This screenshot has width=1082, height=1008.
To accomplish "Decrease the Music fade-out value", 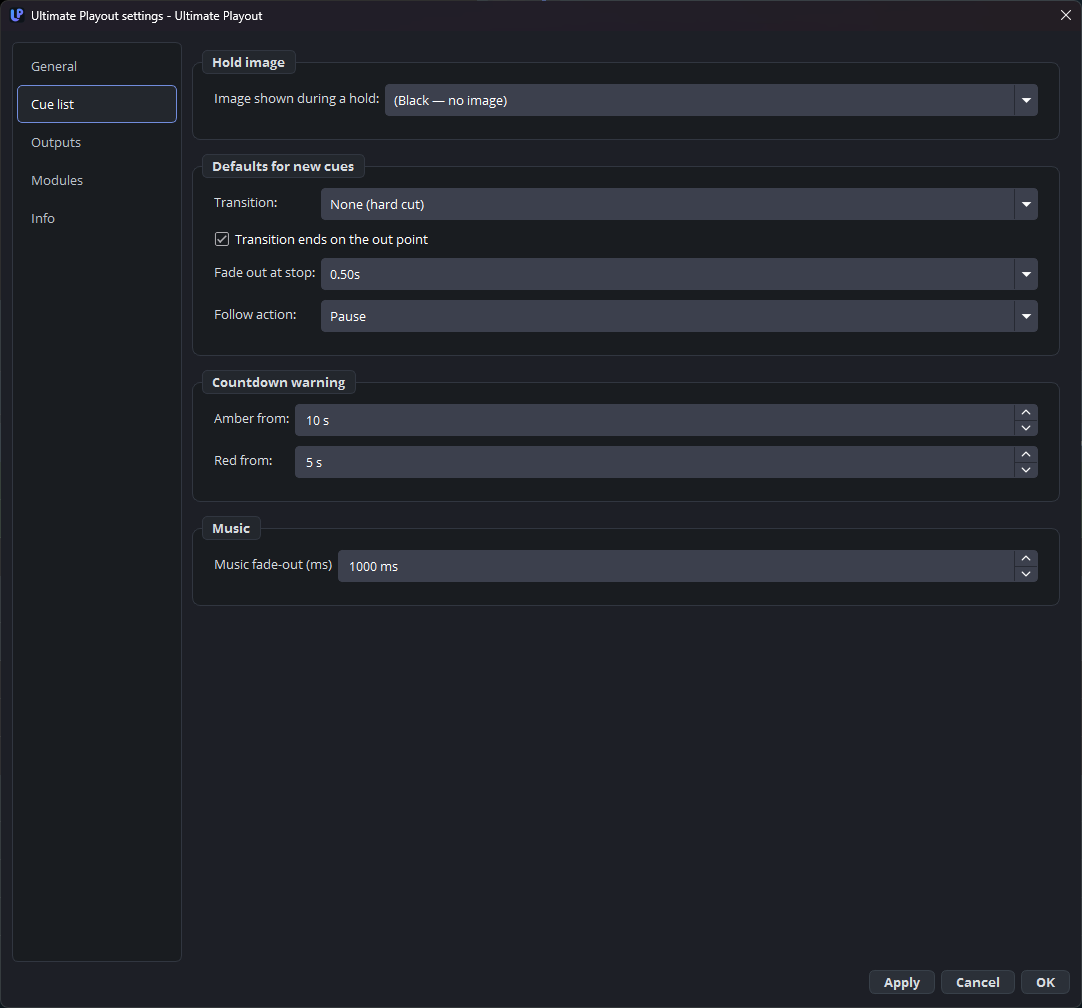I will pos(1026,574).
